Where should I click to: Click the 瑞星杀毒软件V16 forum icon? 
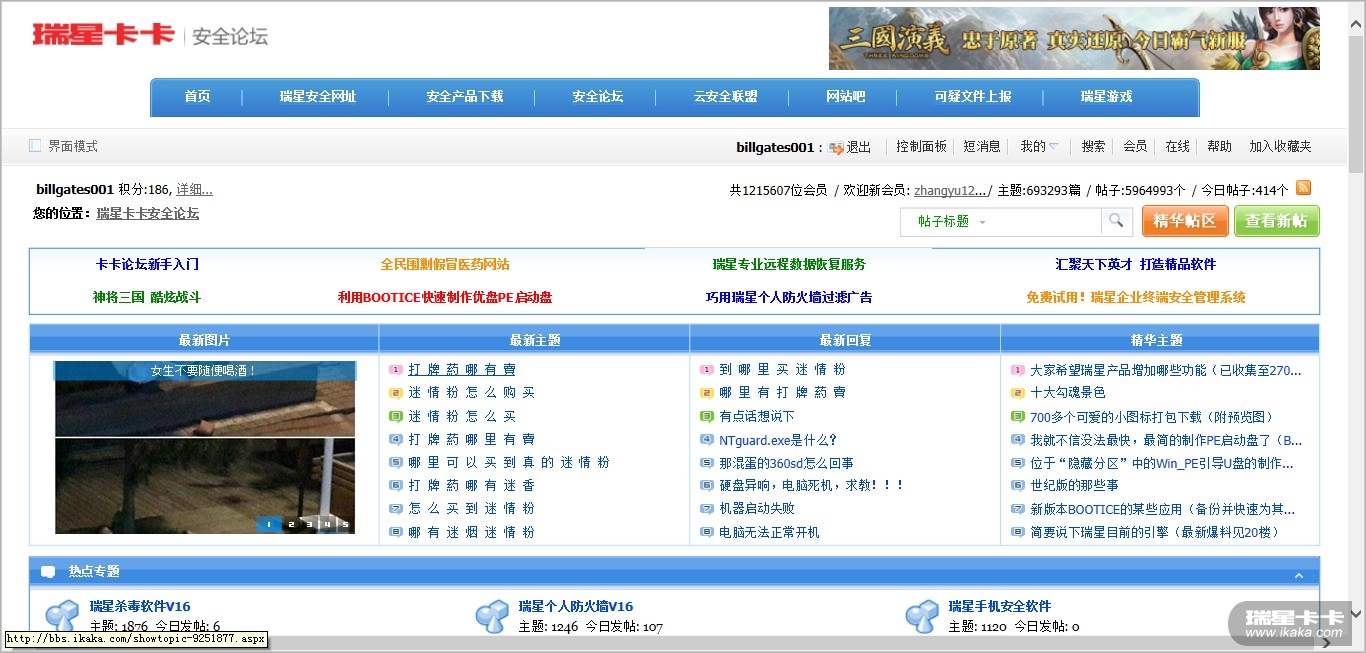[63, 615]
